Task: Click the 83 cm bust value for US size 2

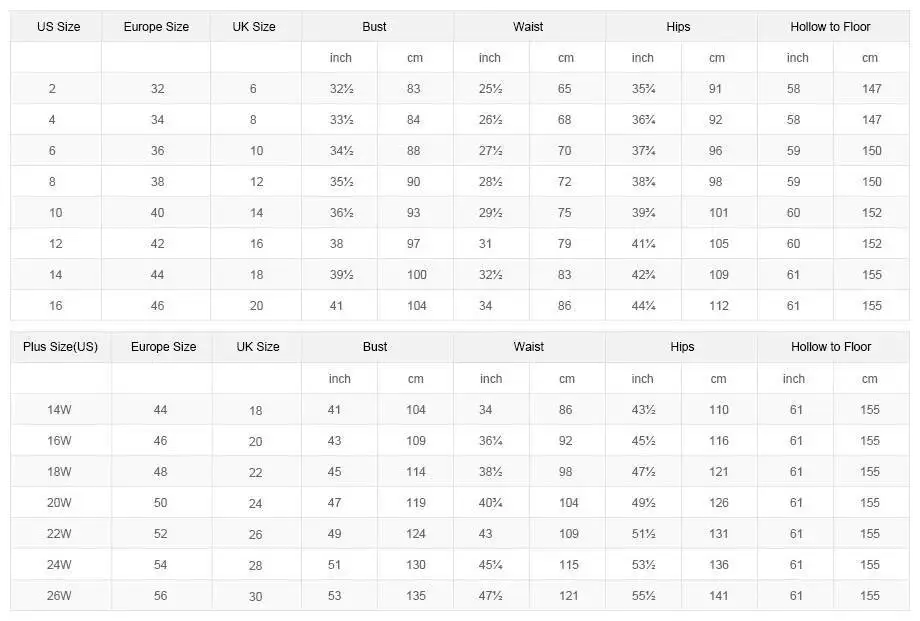Action: (x=414, y=89)
